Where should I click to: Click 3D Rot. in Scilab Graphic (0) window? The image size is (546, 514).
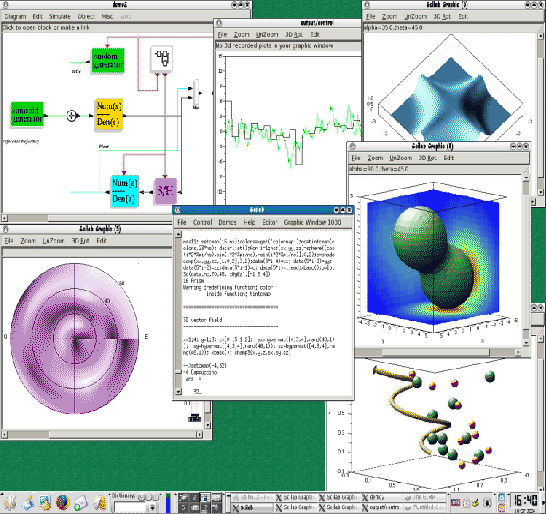[x=427, y=158]
